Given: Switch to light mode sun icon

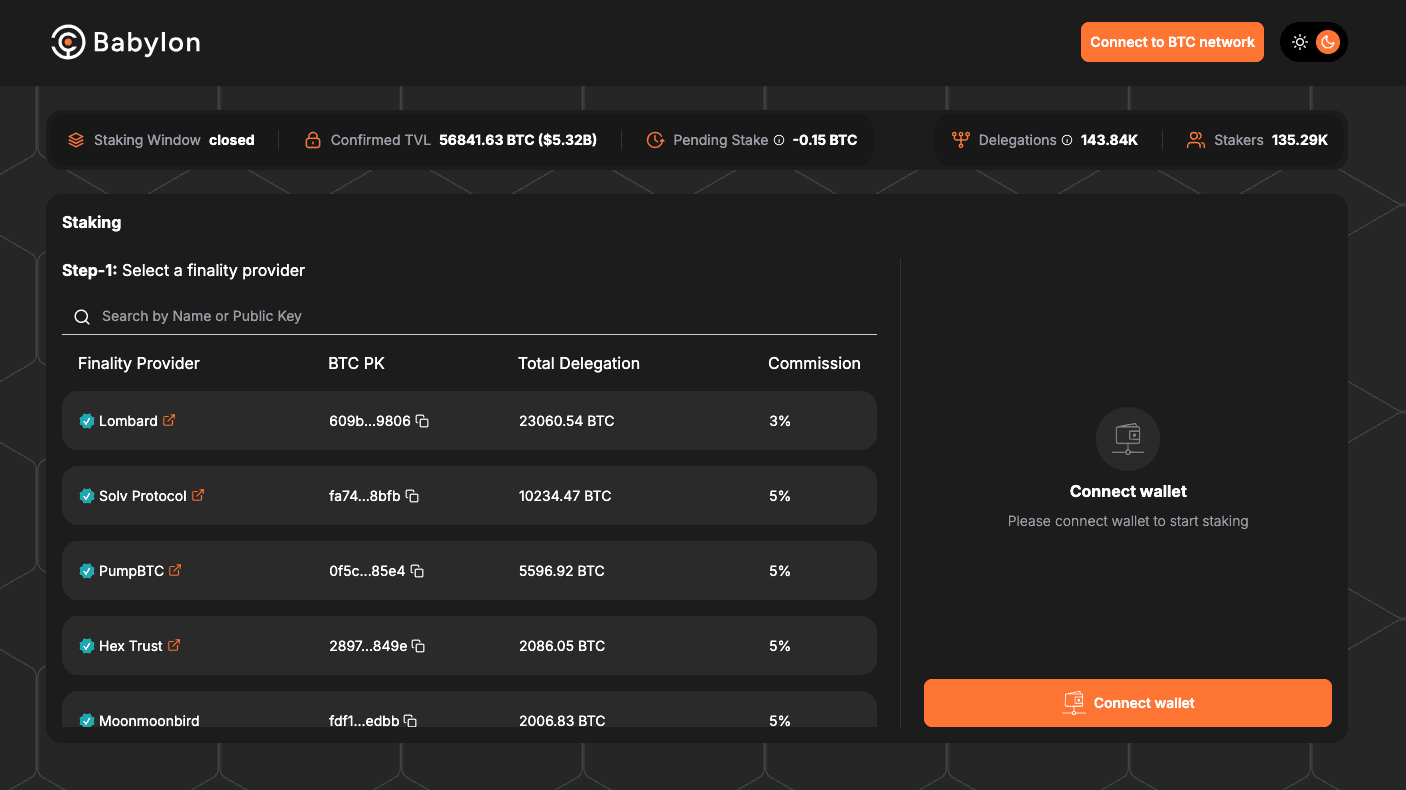Looking at the screenshot, I should pos(1299,42).
